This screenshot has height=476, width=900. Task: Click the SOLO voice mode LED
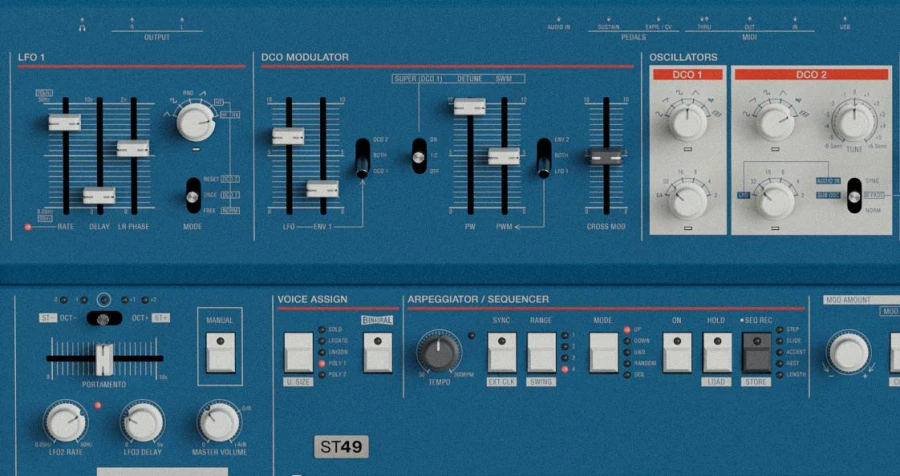pyautogui.click(x=323, y=330)
